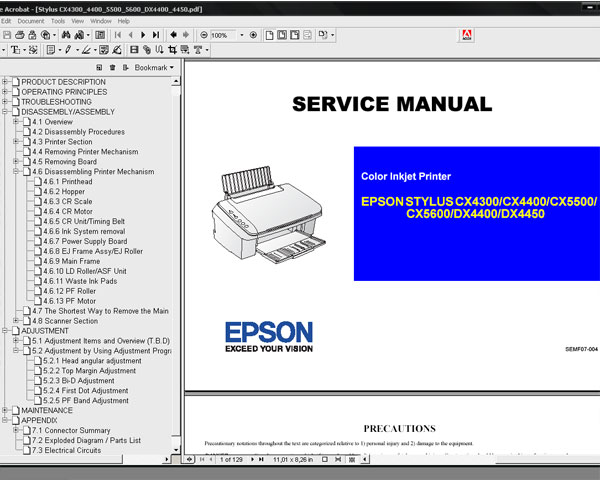
Task: Expand the TROUBLESHOOTING bookmark
Action: pyautogui.click(x=5, y=101)
